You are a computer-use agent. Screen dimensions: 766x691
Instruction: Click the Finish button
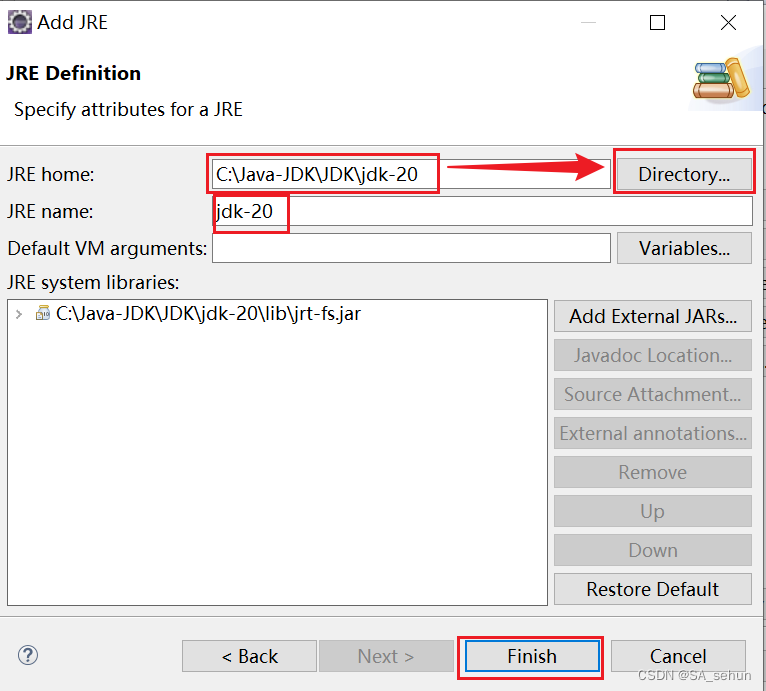(532, 656)
